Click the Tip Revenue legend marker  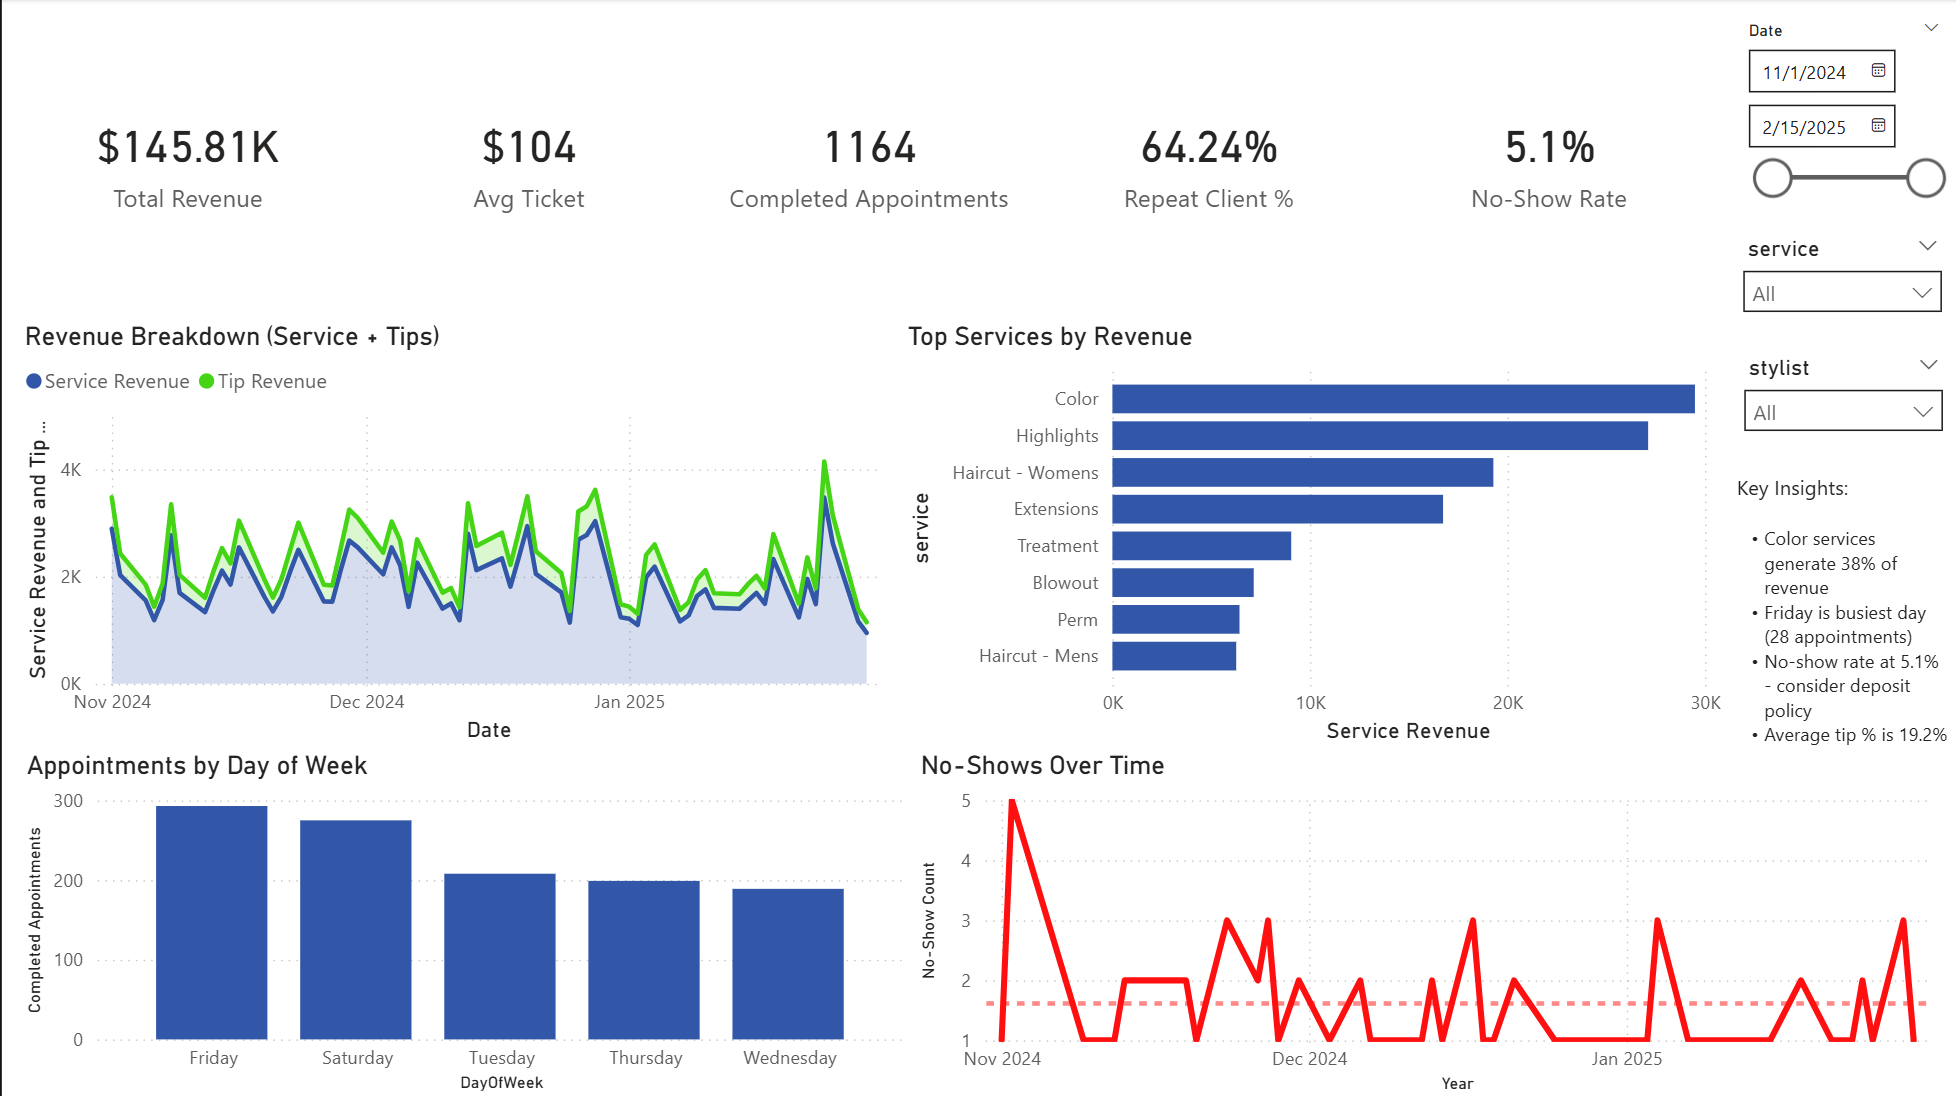[x=205, y=381]
